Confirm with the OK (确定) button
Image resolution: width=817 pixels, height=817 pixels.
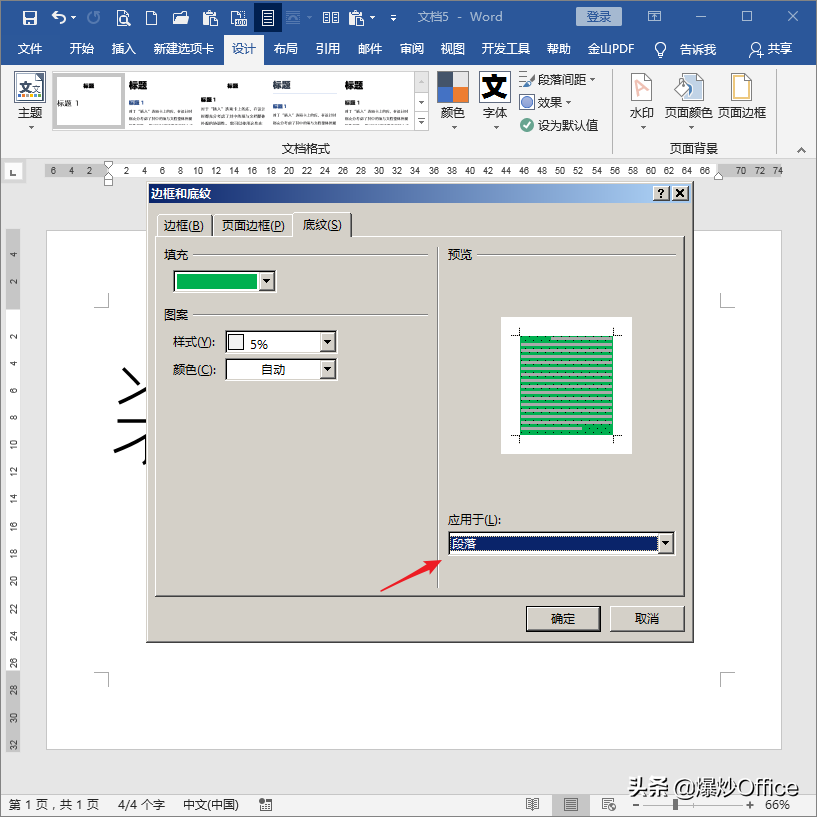pos(563,618)
